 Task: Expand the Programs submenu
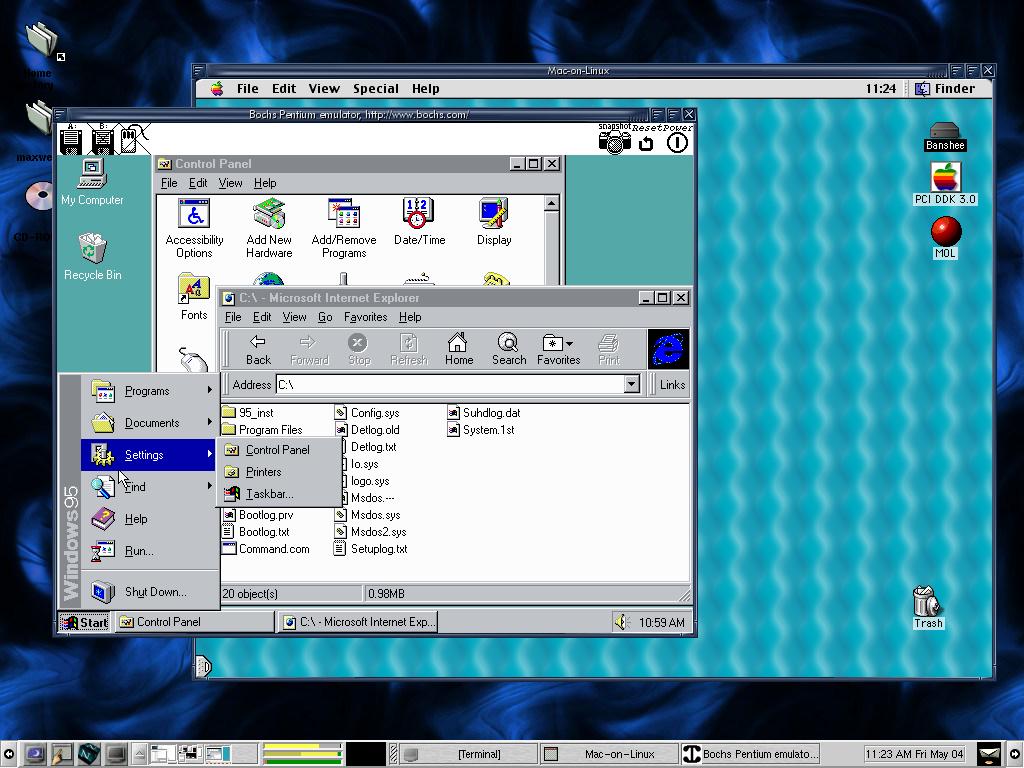click(150, 391)
